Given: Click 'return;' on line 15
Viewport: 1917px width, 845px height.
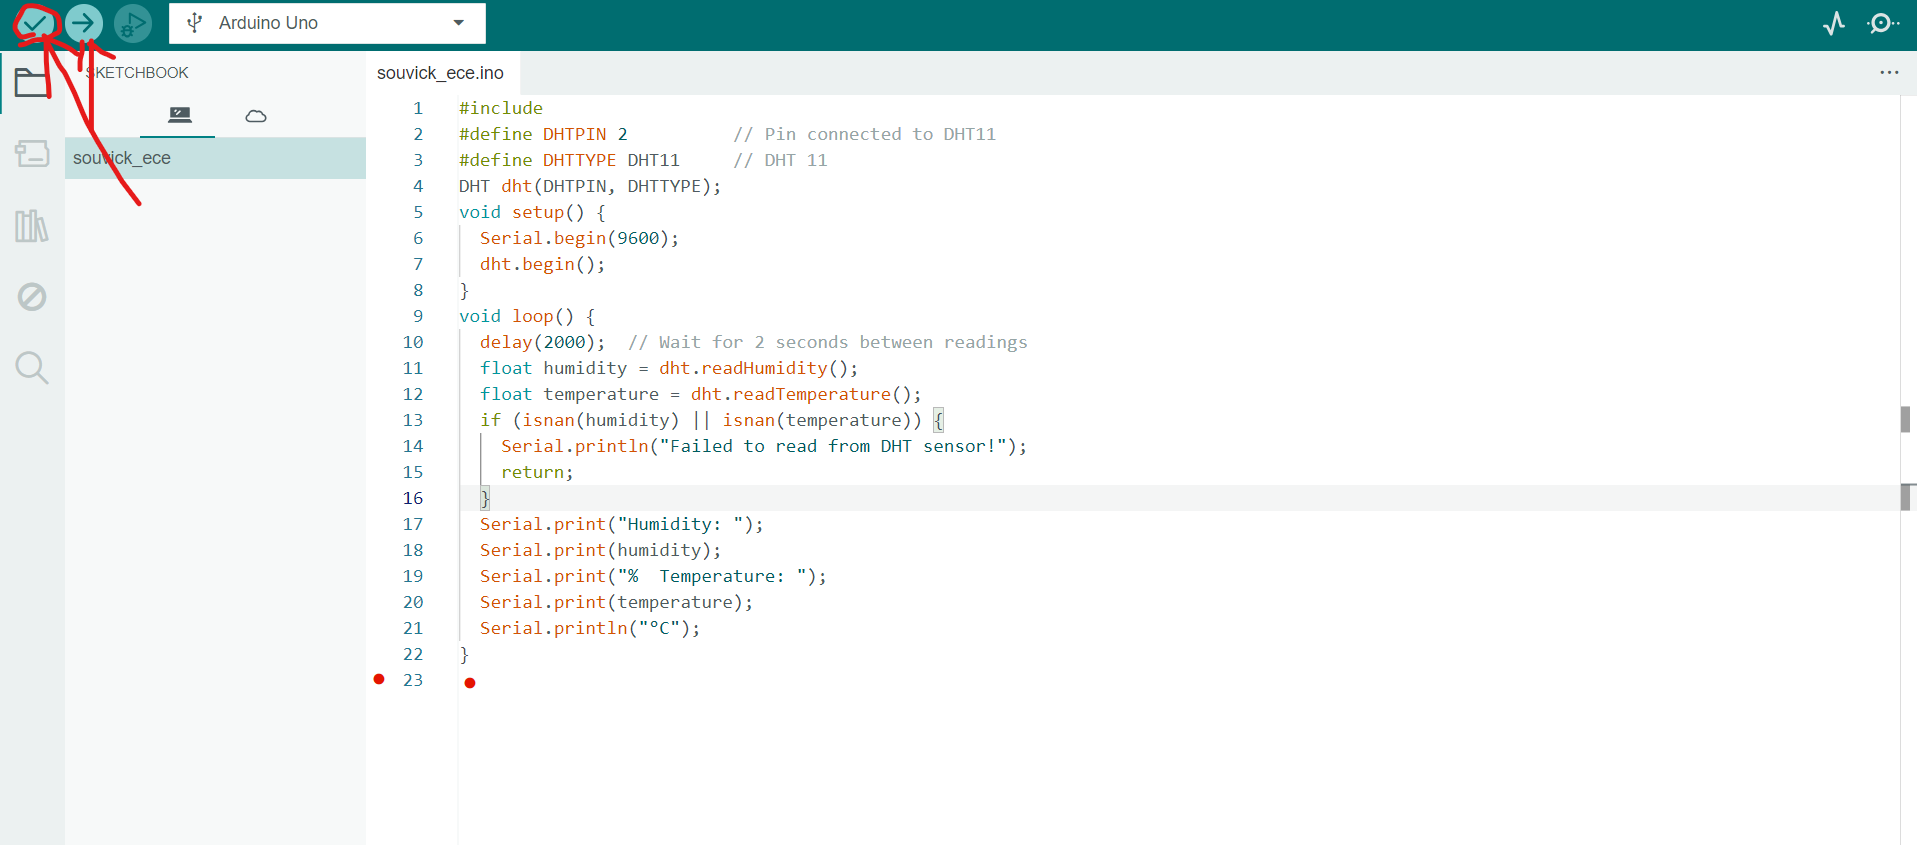Looking at the screenshot, I should coord(537,472).
